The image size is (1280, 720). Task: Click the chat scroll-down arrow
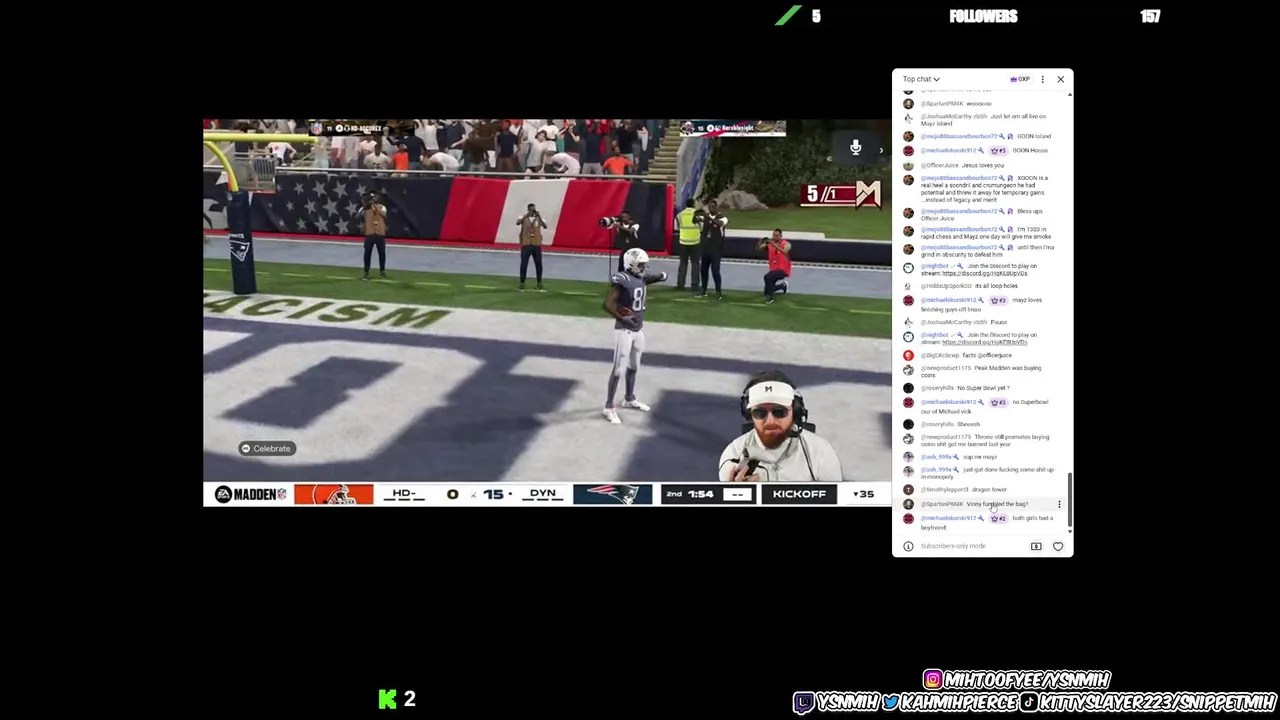pyautogui.click(x=1070, y=532)
